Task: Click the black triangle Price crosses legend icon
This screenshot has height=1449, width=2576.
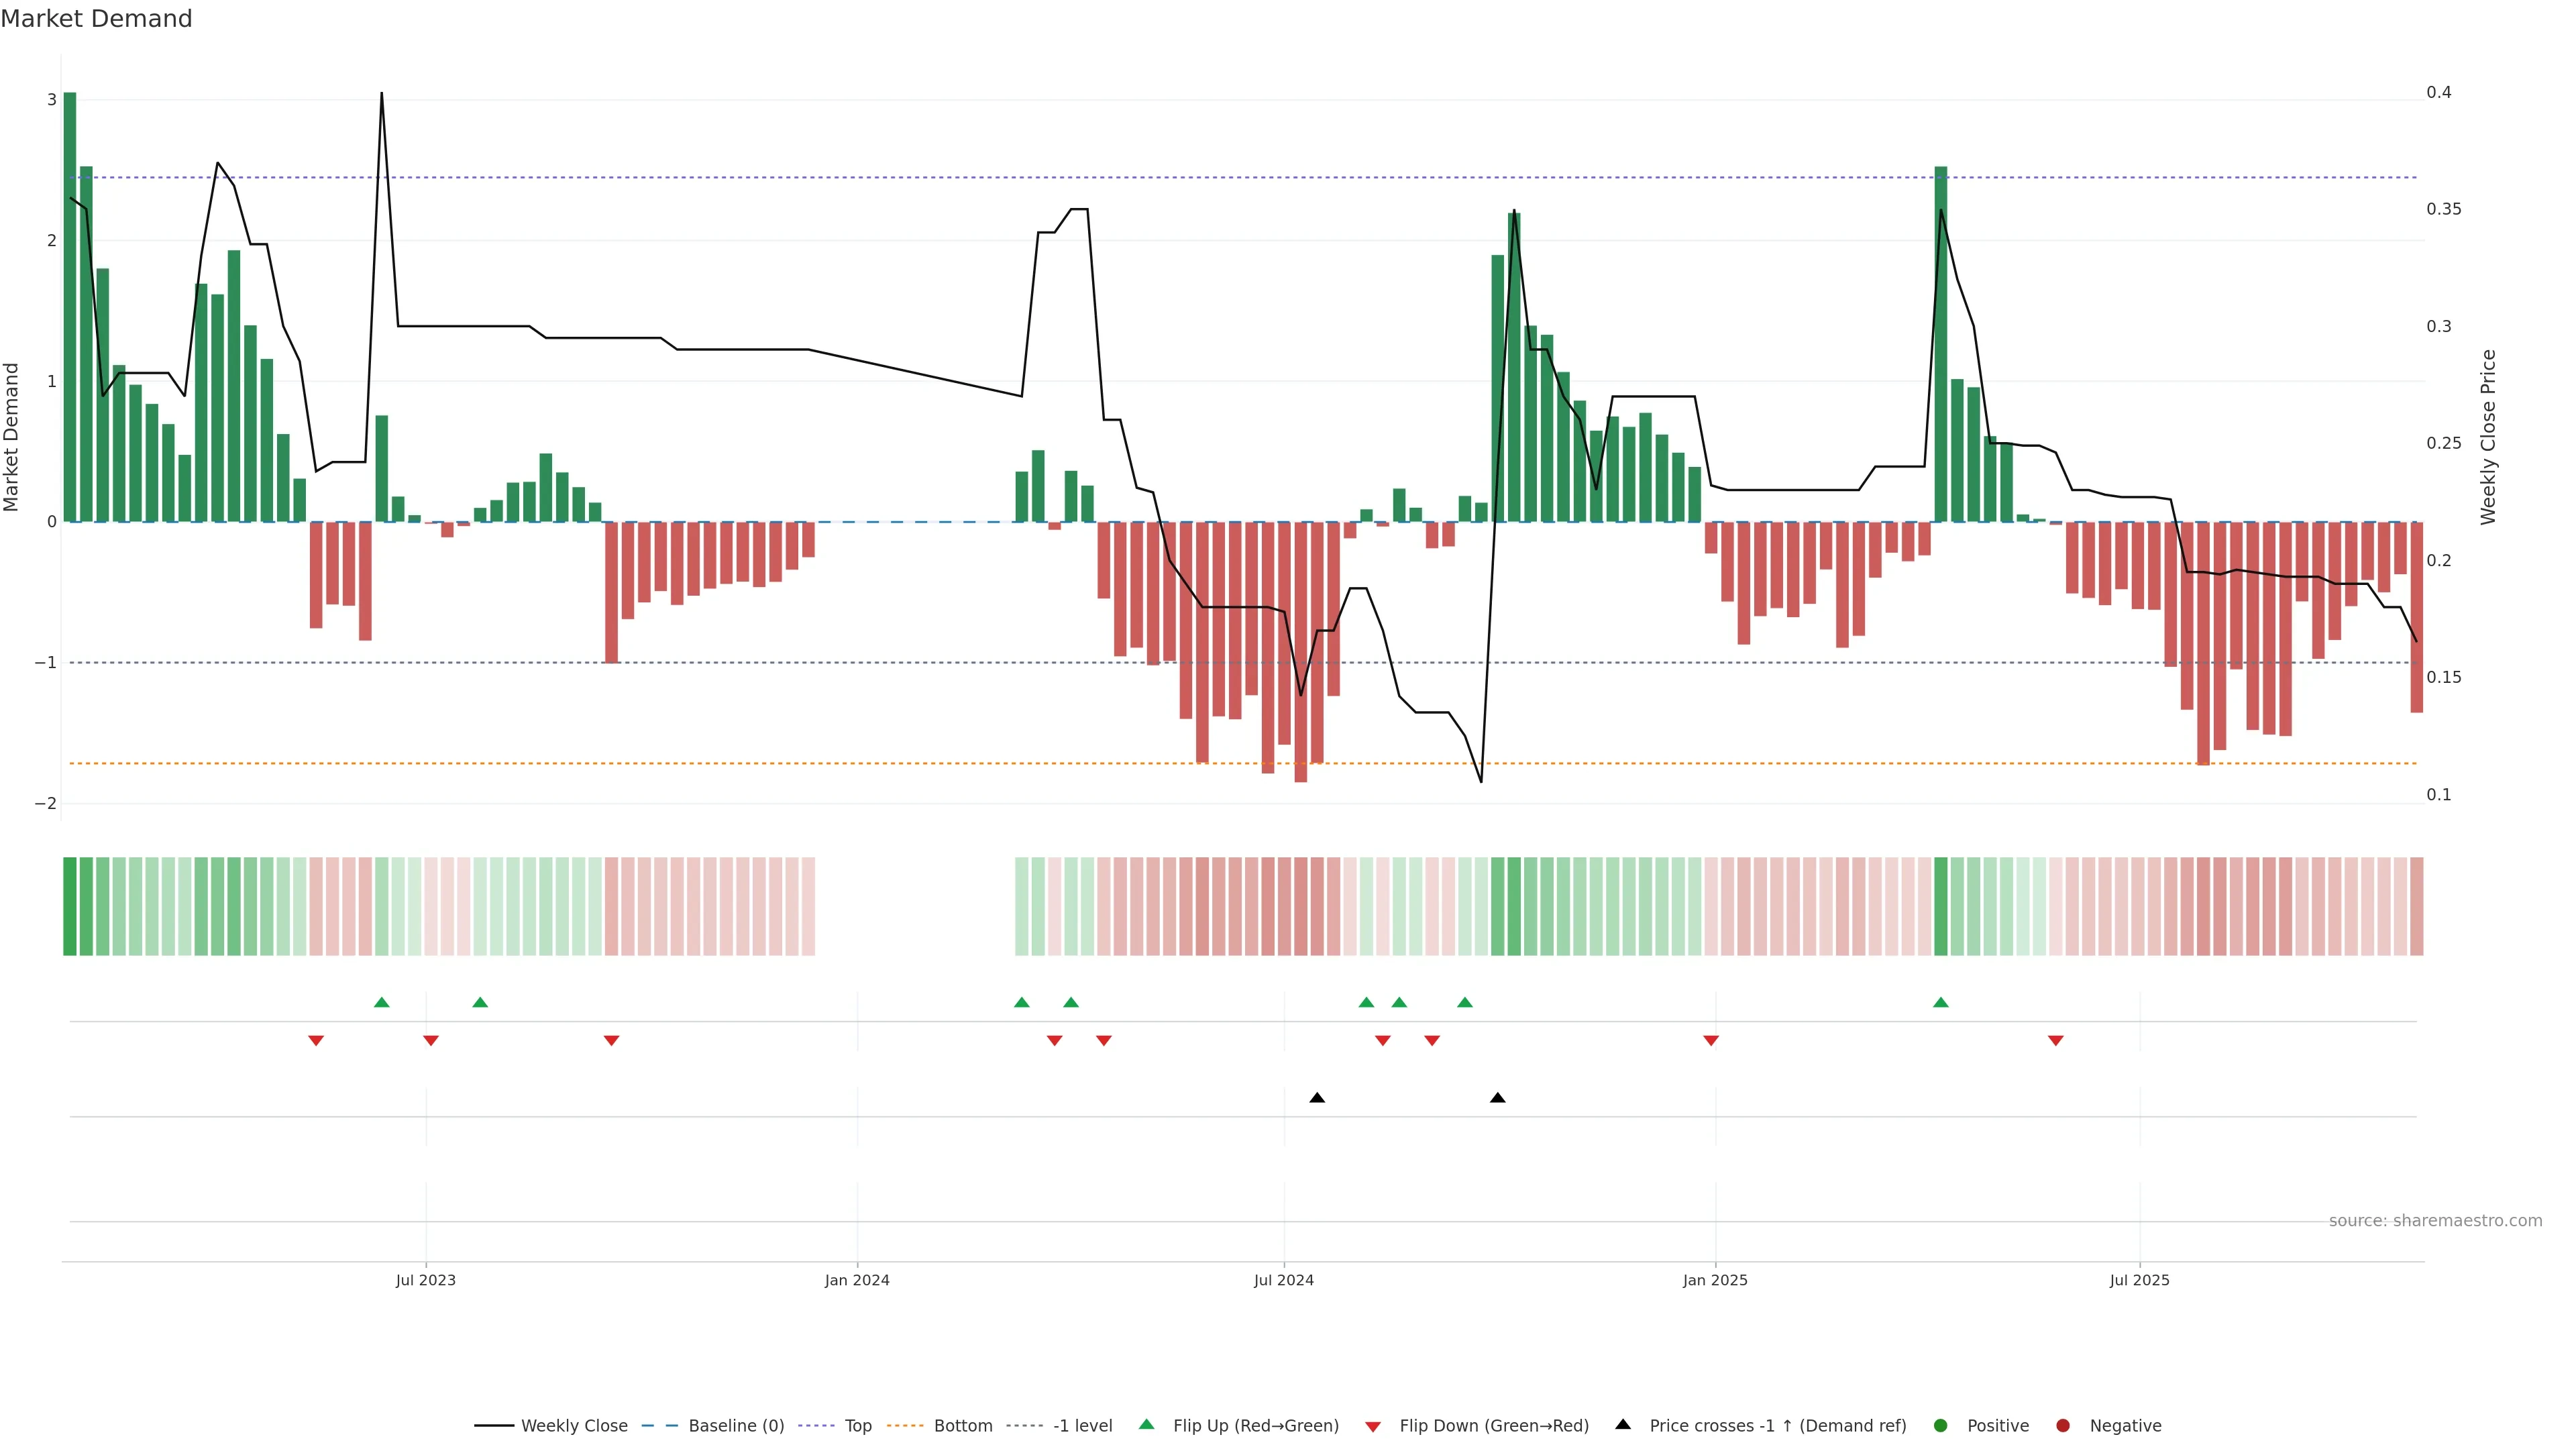Action: [x=1623, y=1424]
